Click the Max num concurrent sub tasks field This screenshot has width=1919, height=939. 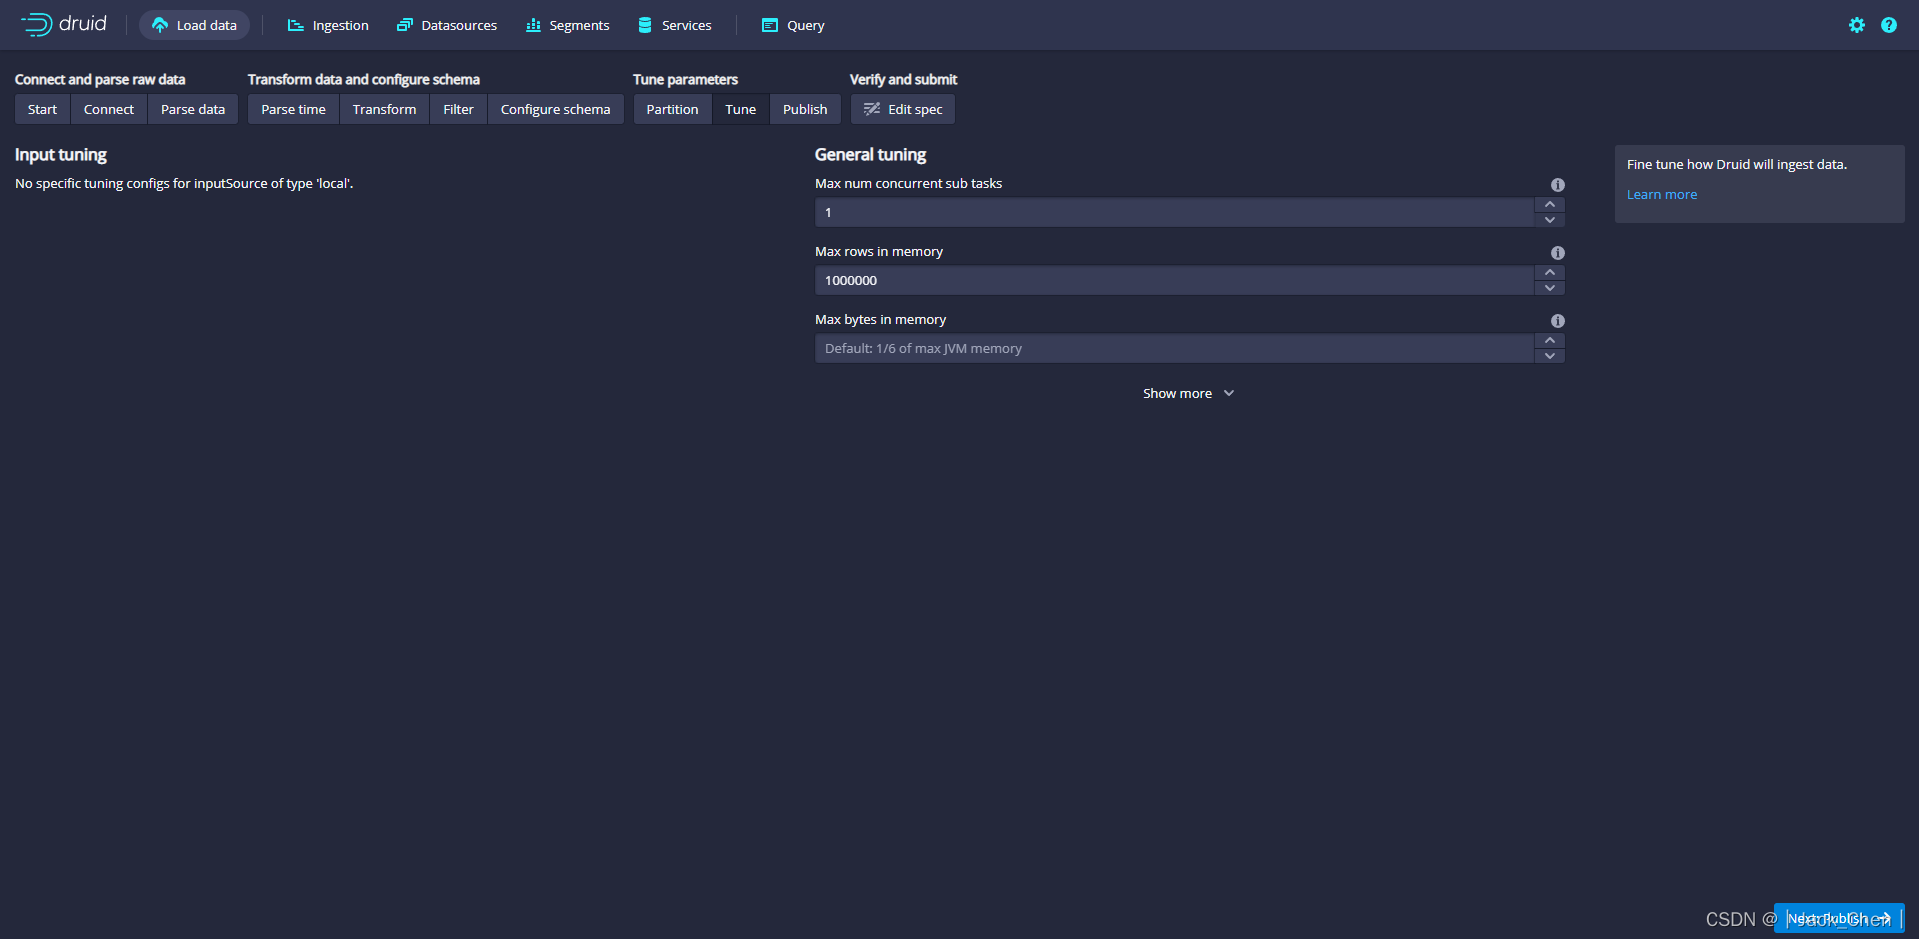(x=1174, y=212)
